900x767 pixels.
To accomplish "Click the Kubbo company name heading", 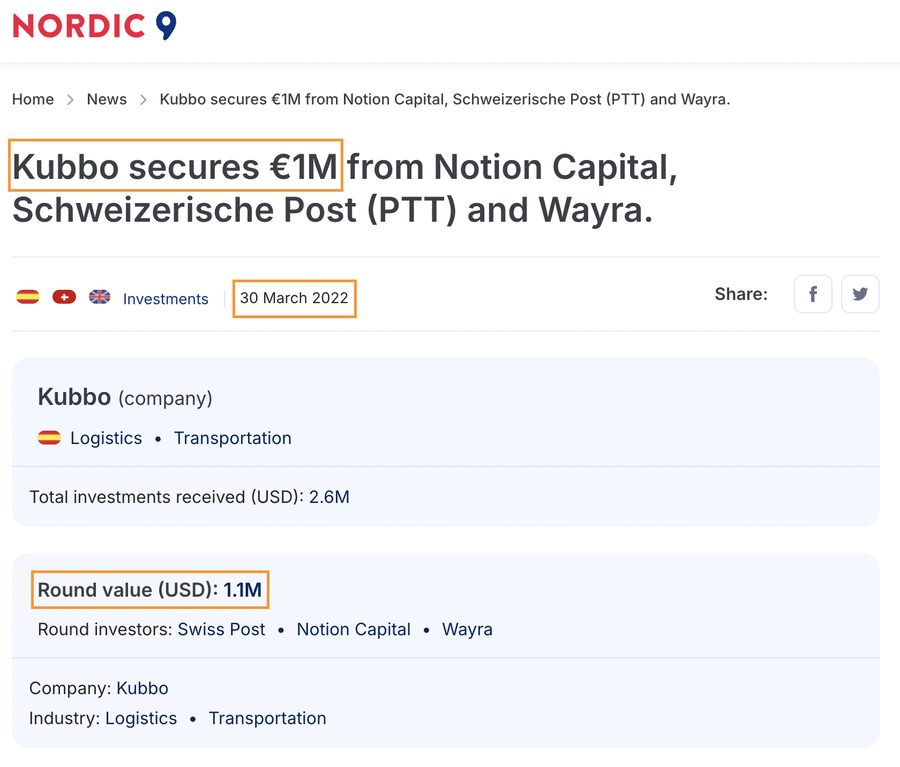I will (x=74, y=396).
